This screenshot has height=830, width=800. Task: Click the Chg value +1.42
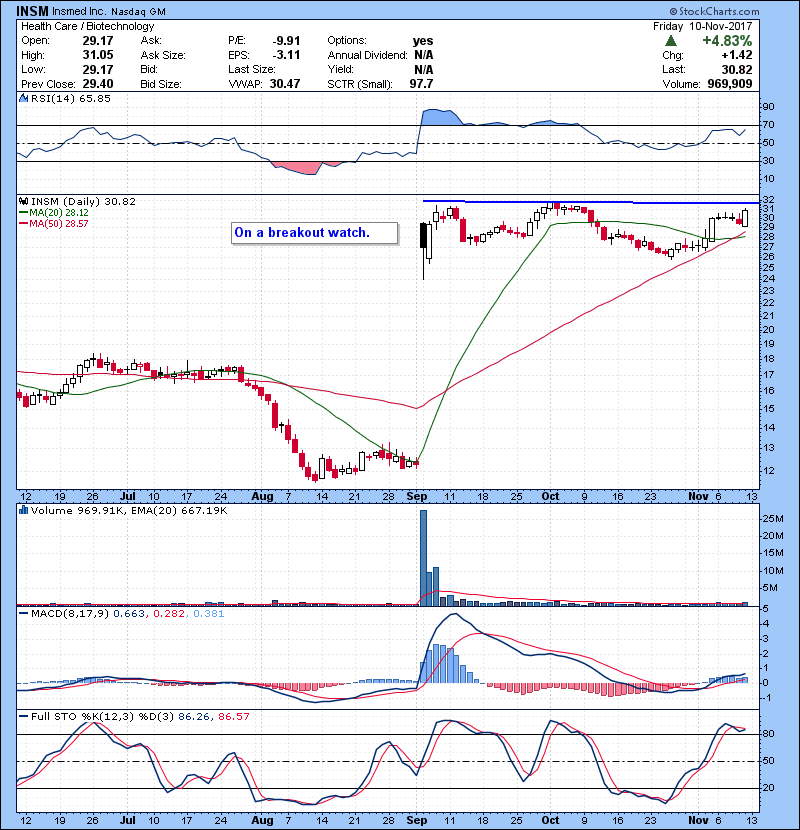click(736, 55)
